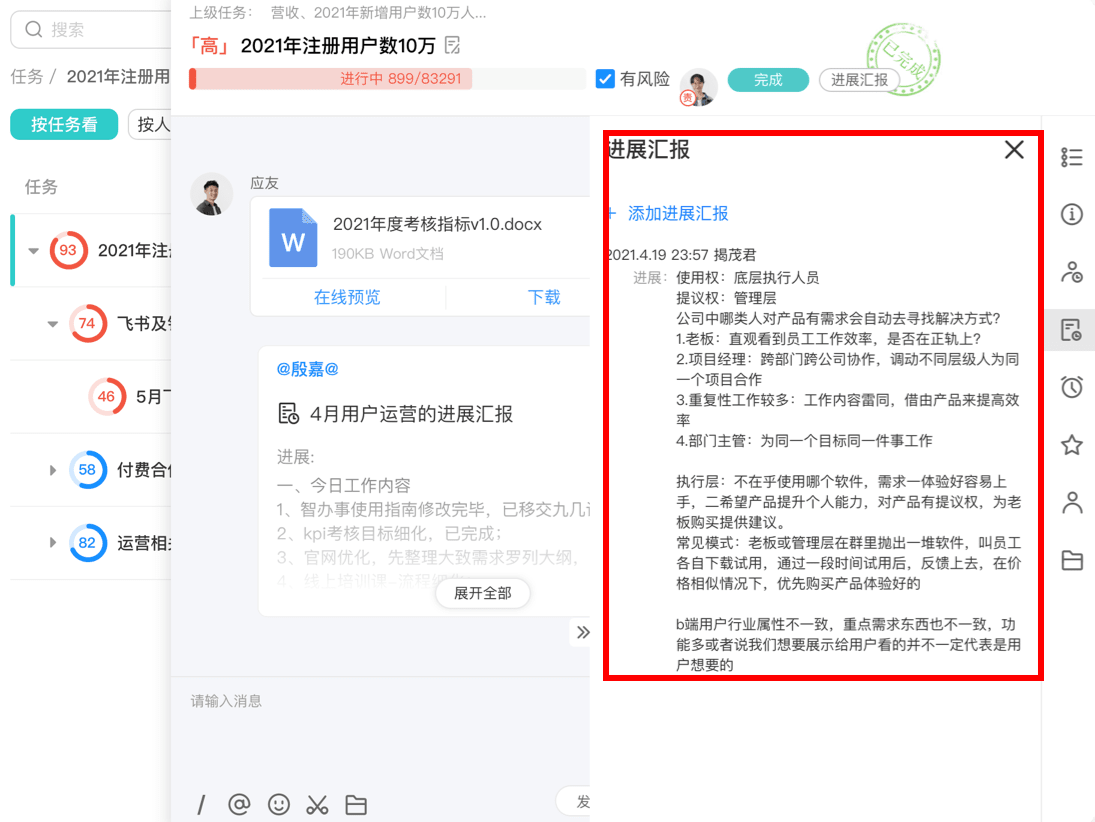
Task: Click the 任务 column header
Action: (x=41, y=186)
